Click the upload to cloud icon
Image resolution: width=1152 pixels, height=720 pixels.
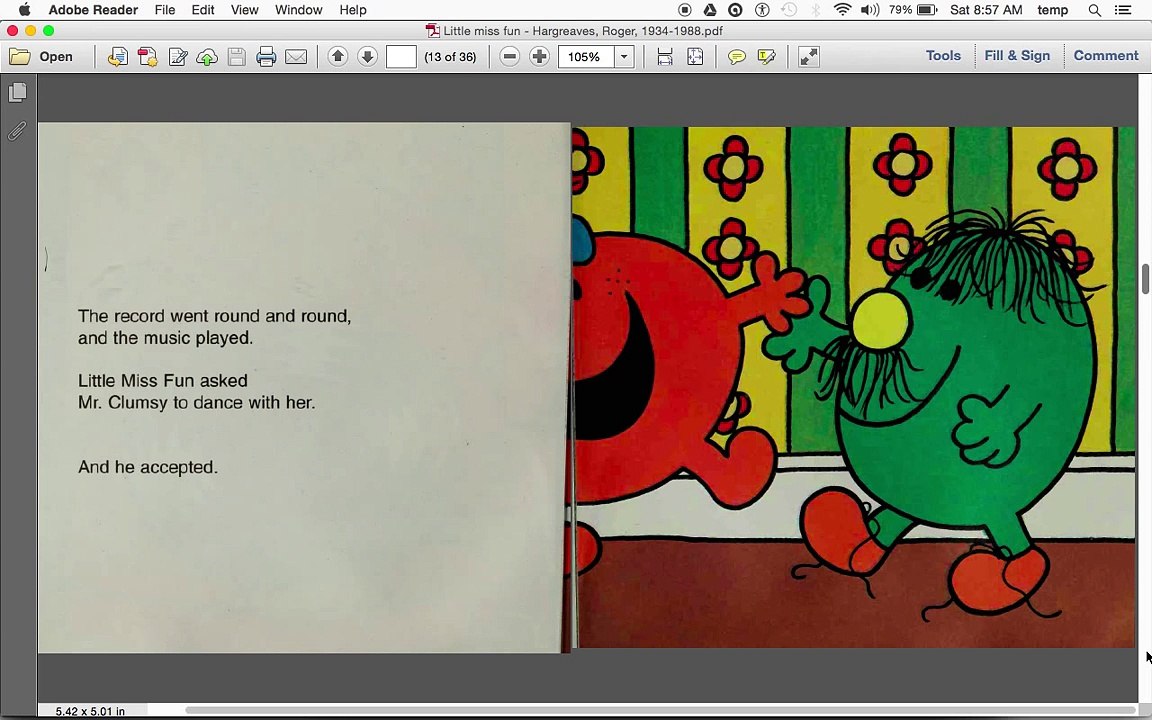(x=207, y=57)
